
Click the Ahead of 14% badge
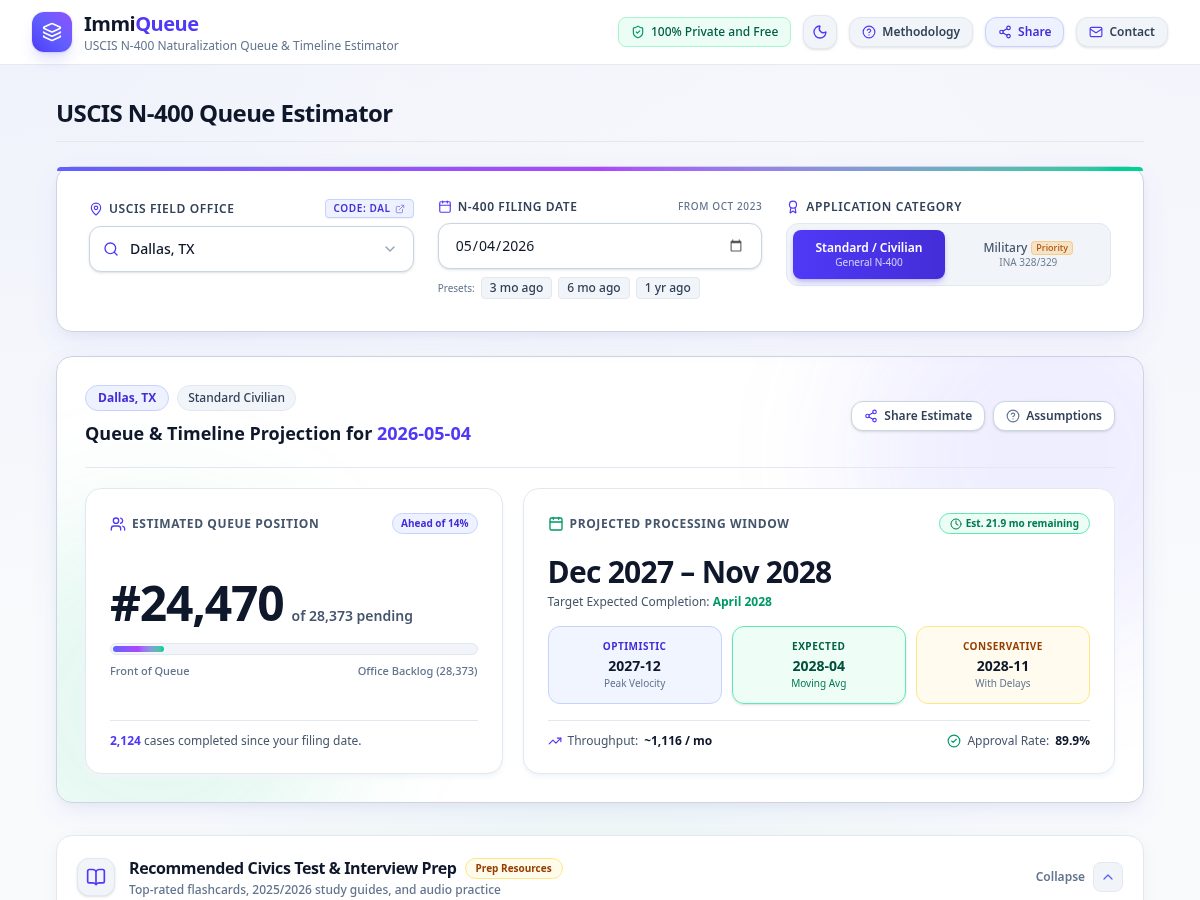click(x=435, y=523)
